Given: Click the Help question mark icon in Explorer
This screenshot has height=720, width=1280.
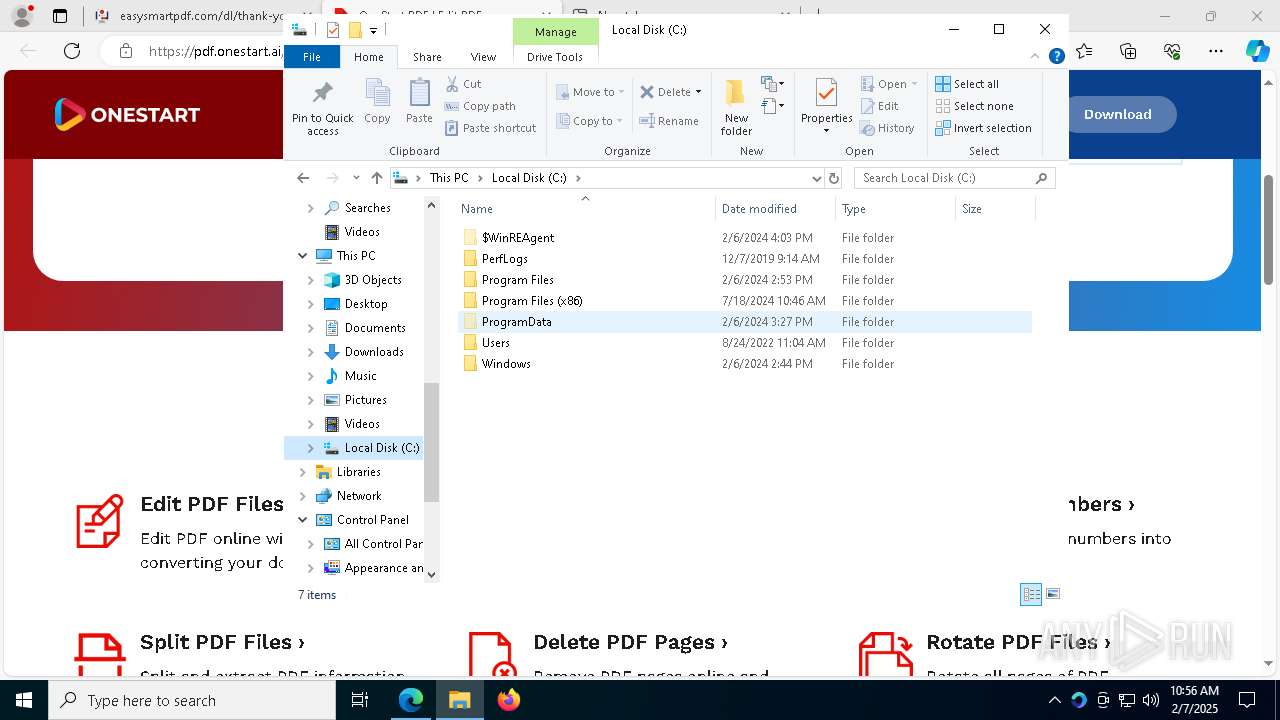Looking at the screenshot, I should (x=1056, y=57).
